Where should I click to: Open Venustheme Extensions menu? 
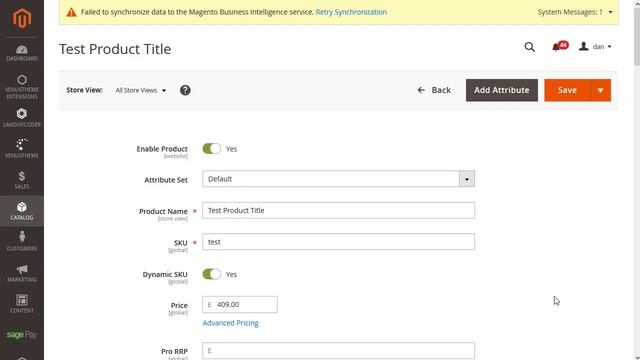22,87
